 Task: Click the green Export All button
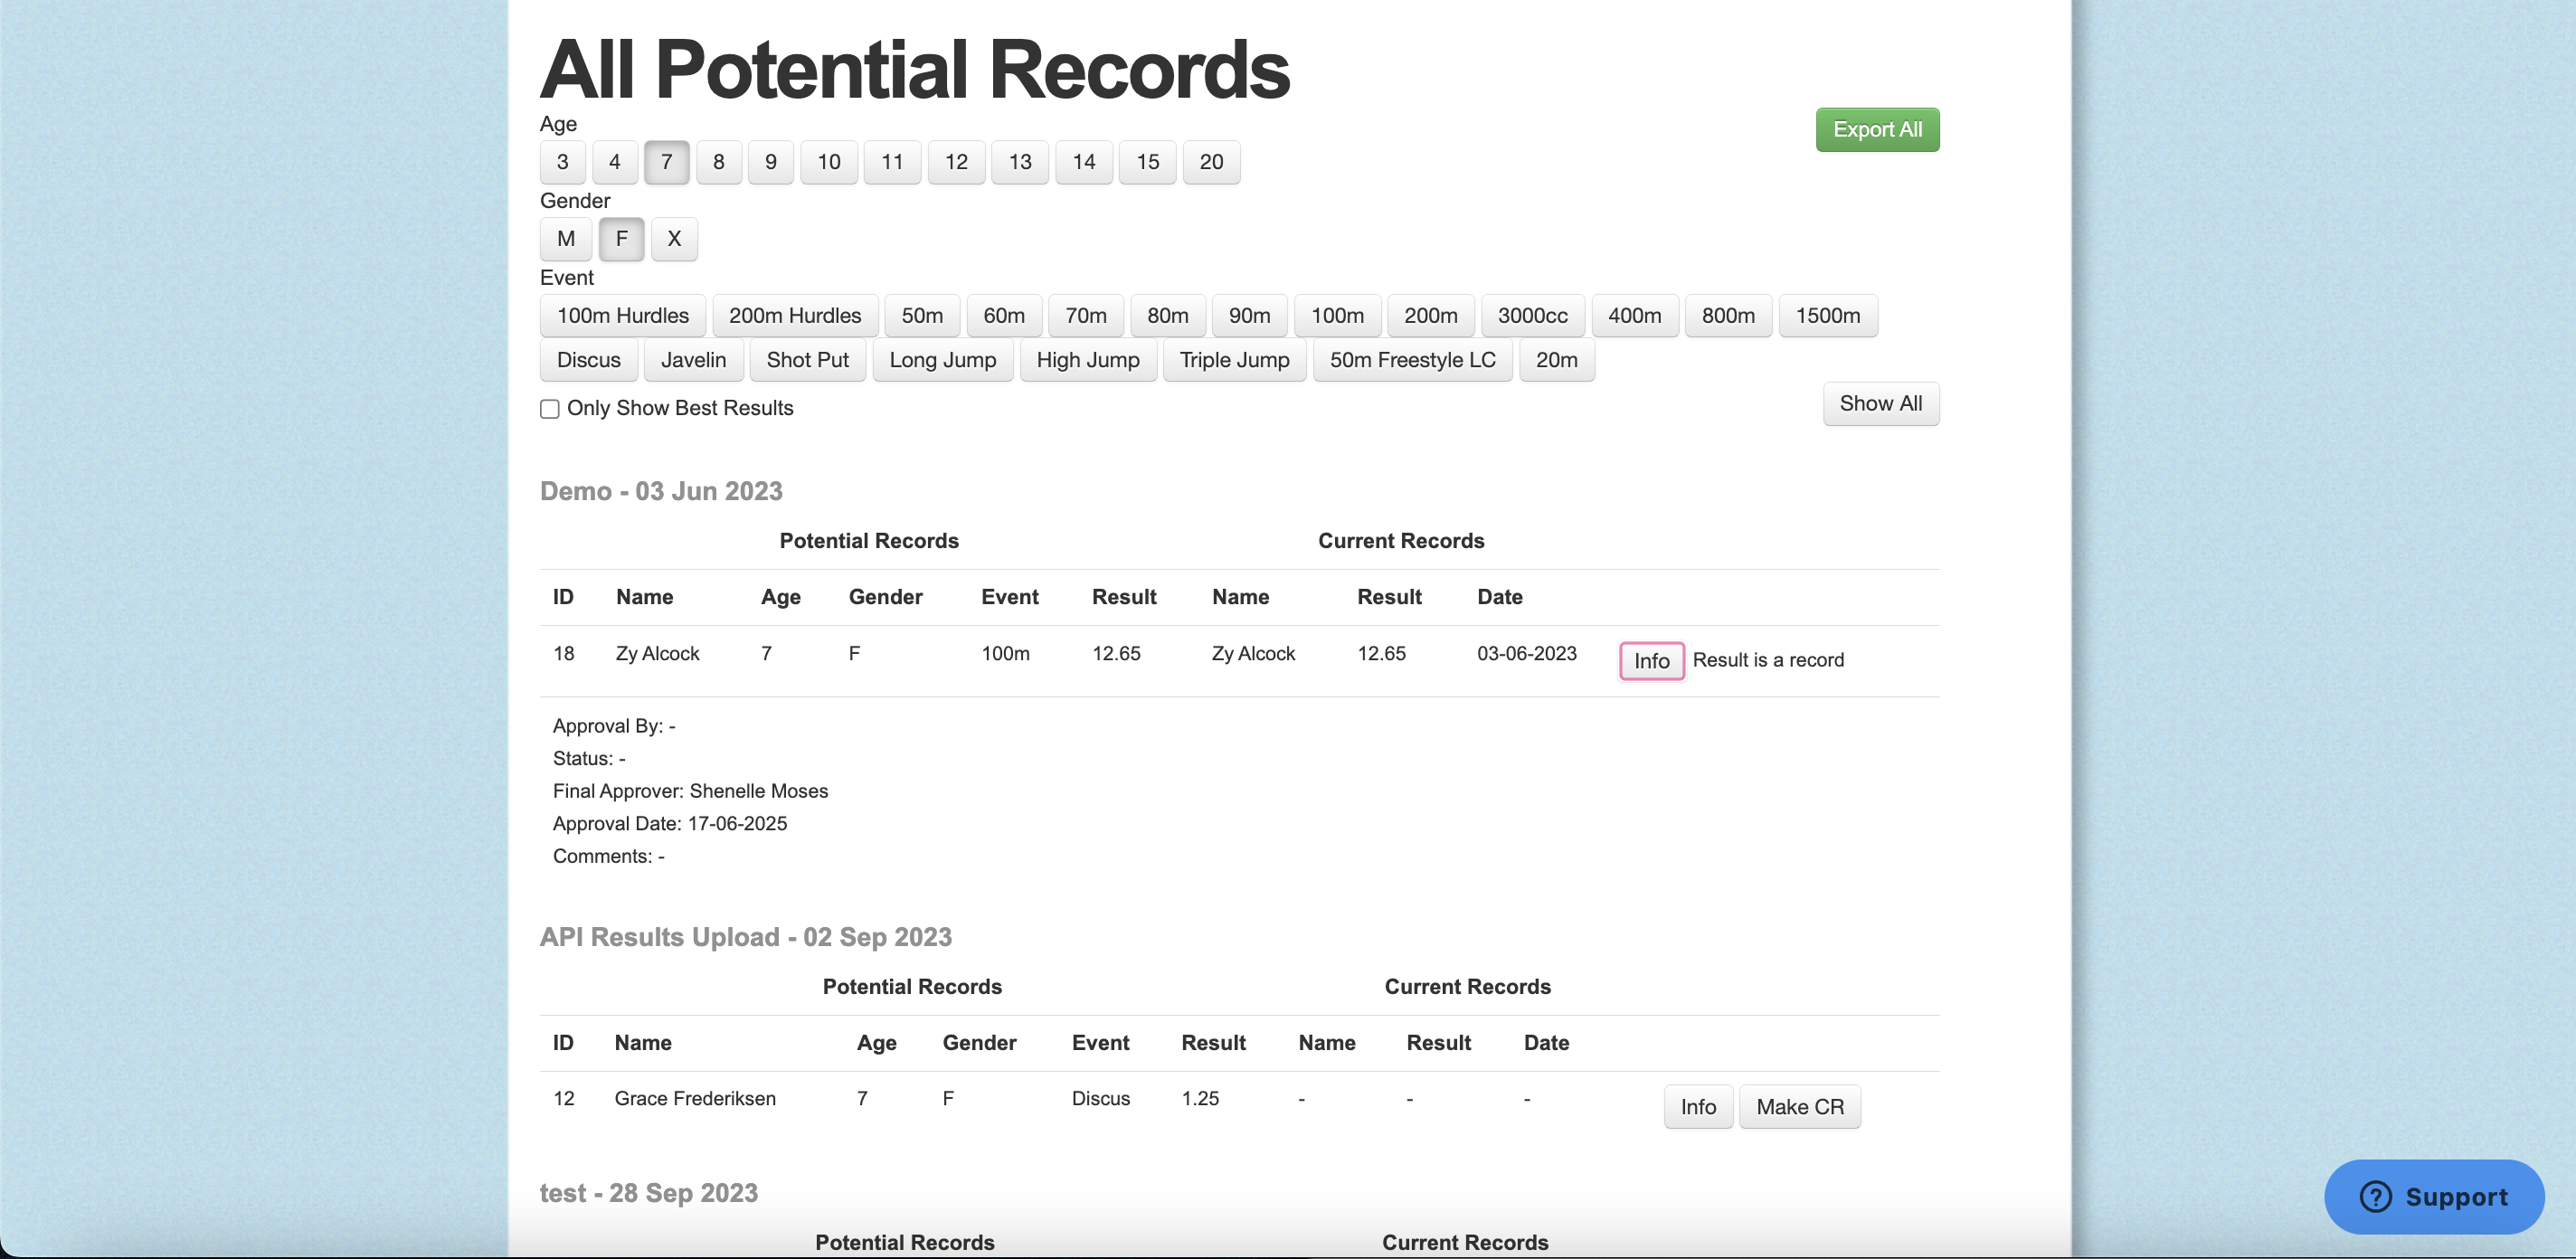click(1877, 130)
